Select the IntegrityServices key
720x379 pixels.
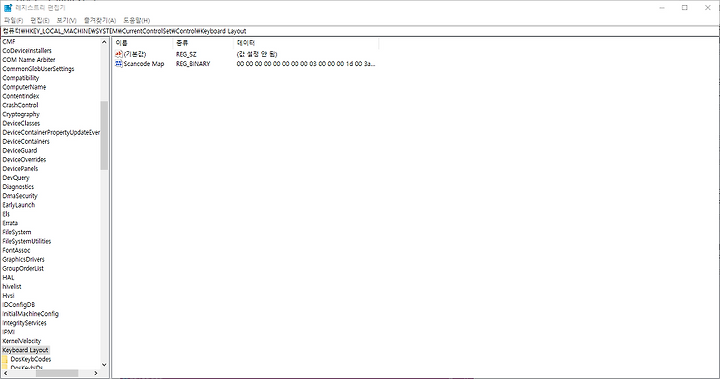(24, 323)
